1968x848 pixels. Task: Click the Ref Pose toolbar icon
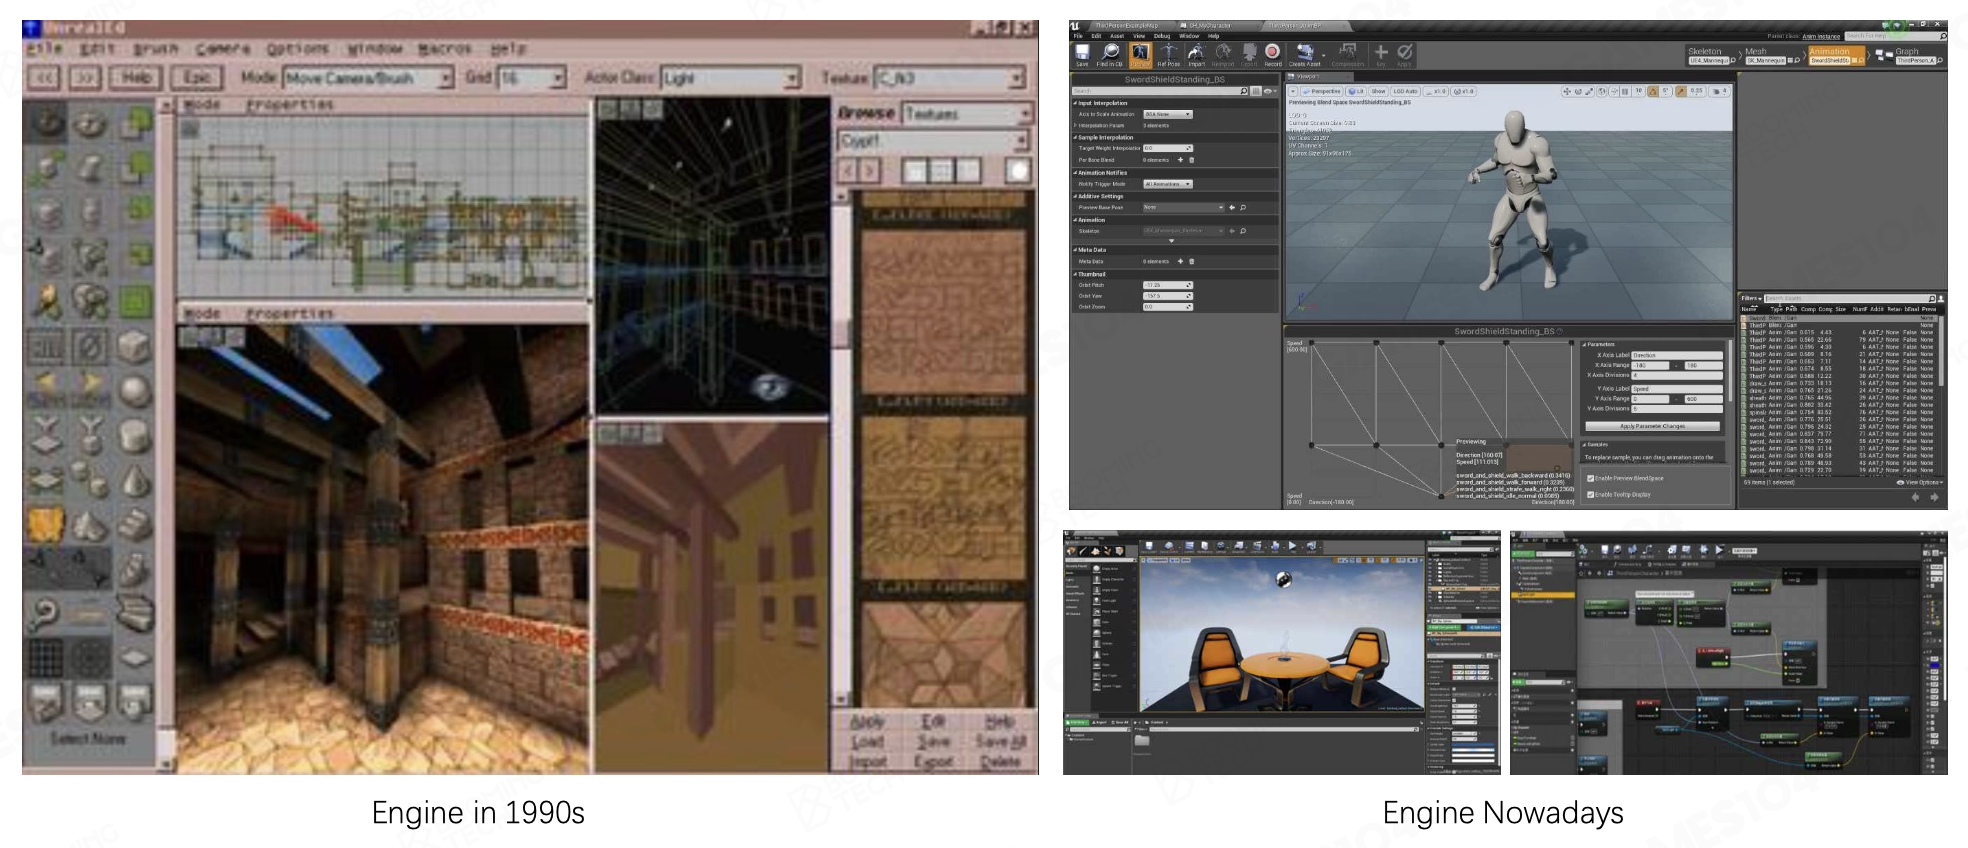click(x=1168, y=54)
